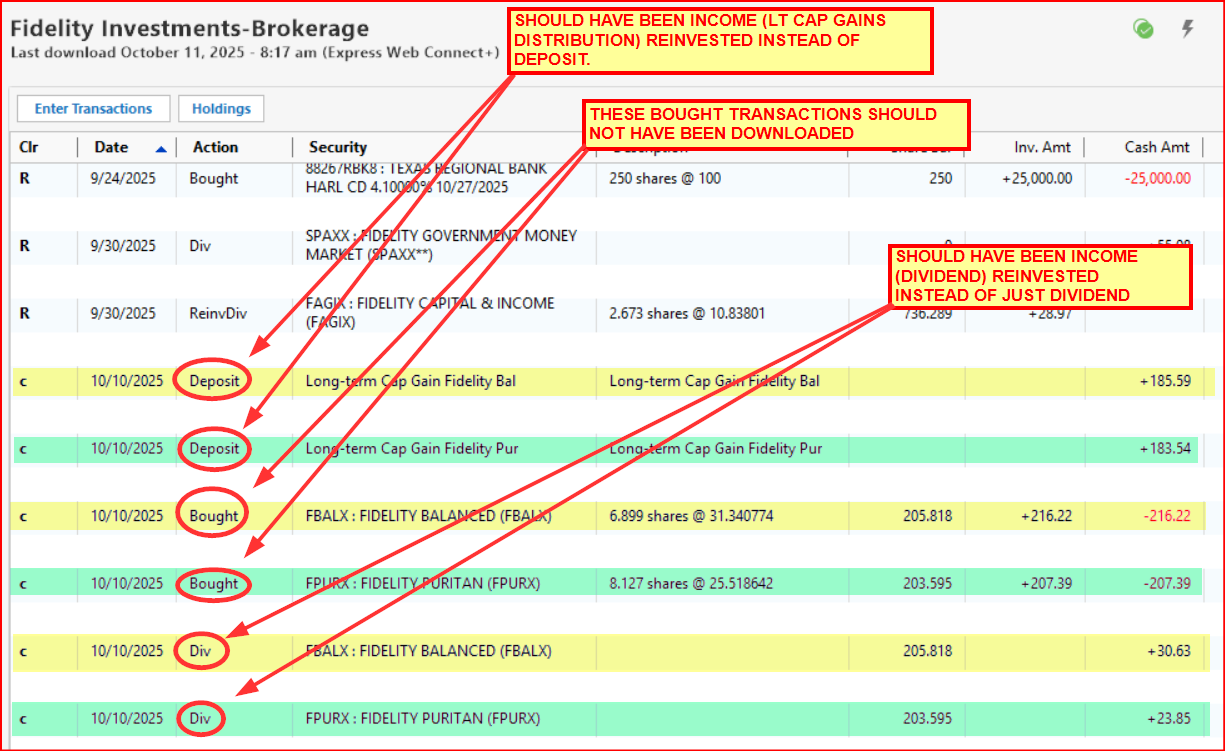Click the green download status checkmark icon
Image resolution: width=1225 pixels, height=751 pixels.
click(1143, 29)
